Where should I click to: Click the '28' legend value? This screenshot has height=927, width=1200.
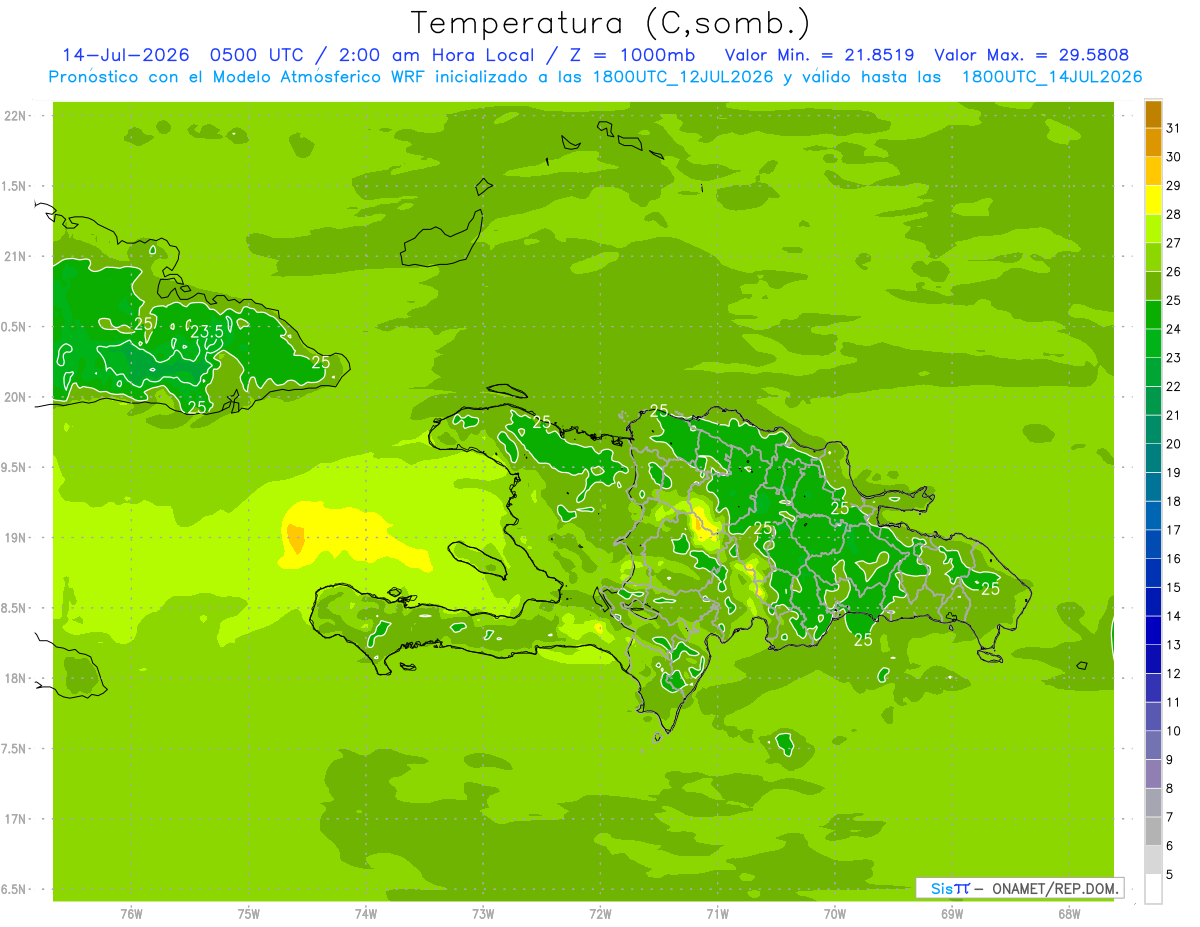coord(1174,214)
